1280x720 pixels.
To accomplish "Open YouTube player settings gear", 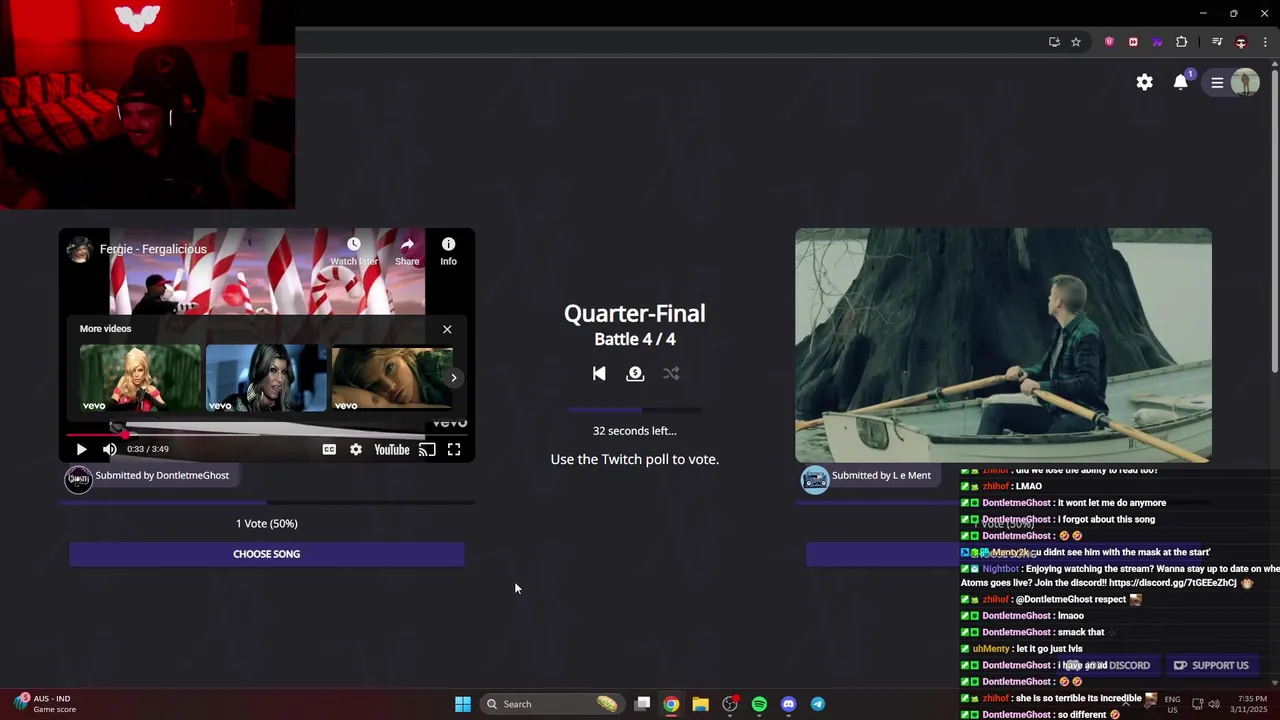I will click(x=356, y=450).
